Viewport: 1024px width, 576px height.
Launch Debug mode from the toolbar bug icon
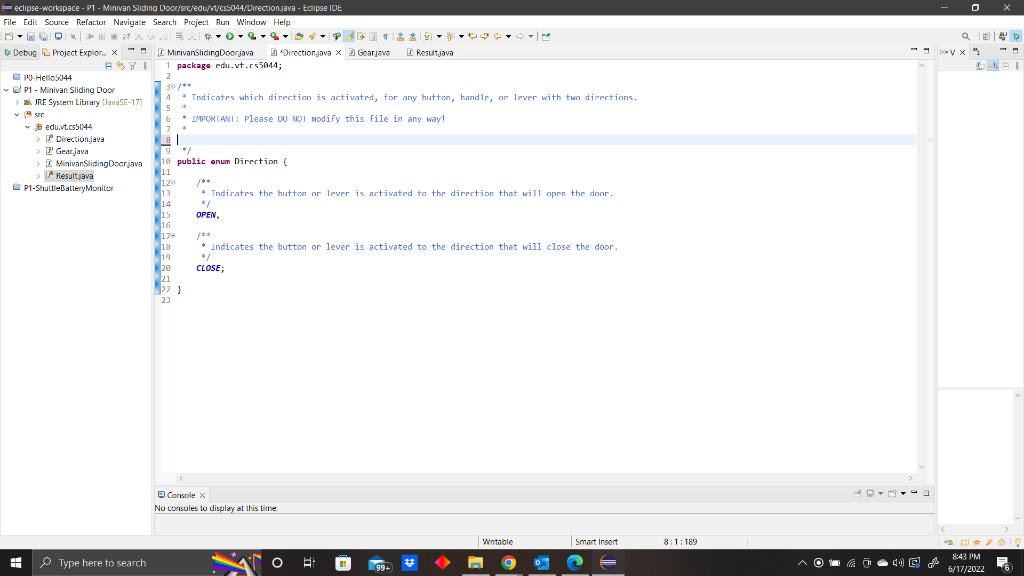pyautogui.click(x=207, y=36)
